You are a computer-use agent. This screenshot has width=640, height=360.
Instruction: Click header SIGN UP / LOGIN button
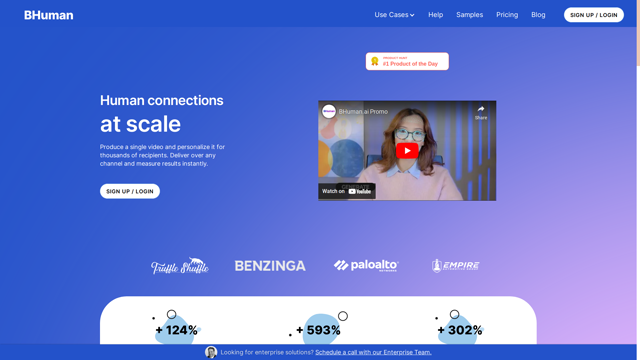(x=593, y=15)
